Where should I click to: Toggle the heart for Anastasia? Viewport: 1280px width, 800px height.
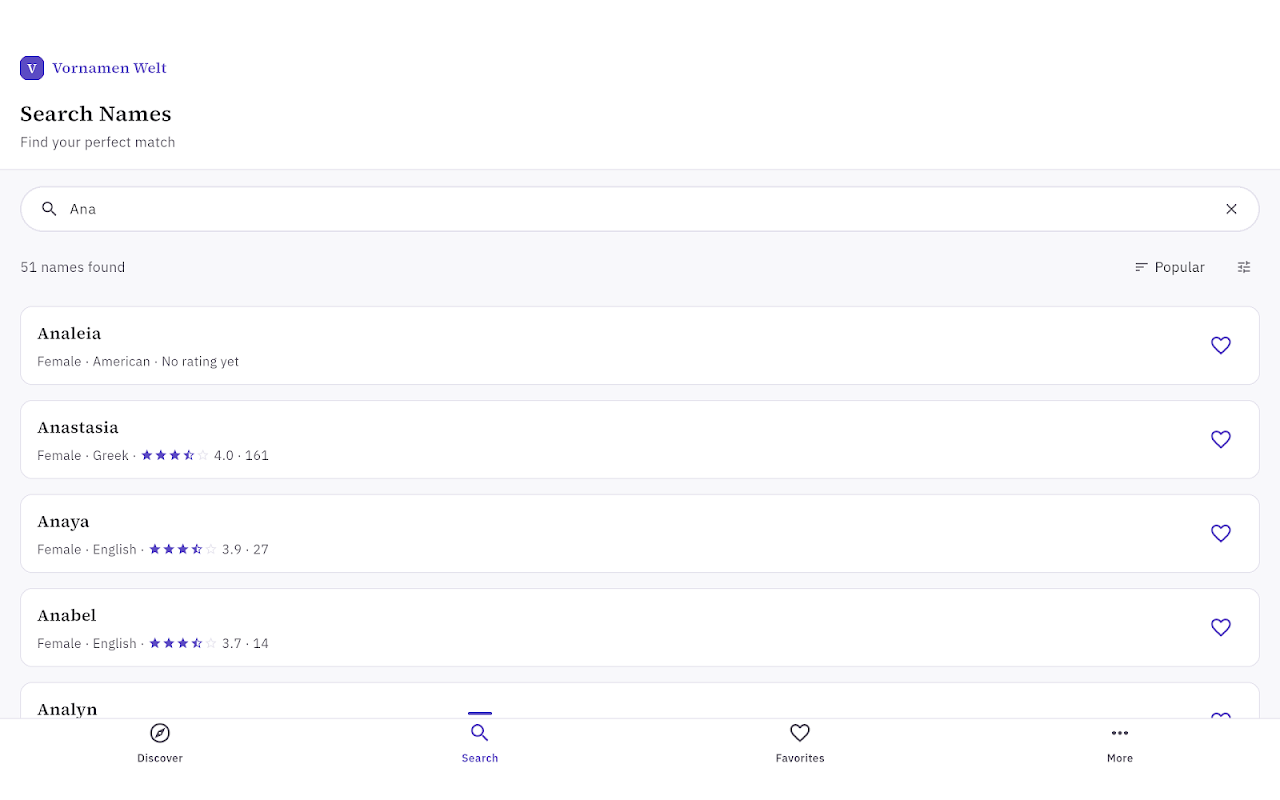(1220, 439)
